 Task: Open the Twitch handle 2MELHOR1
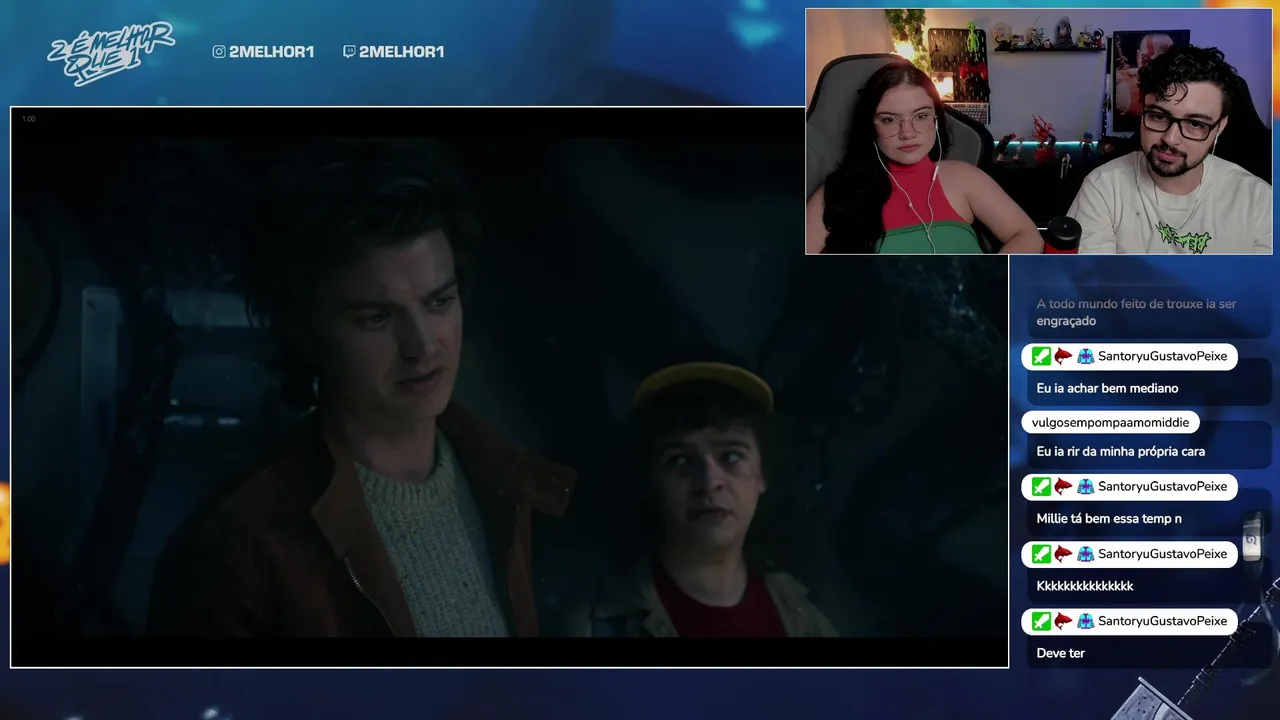tap(402, 52)
